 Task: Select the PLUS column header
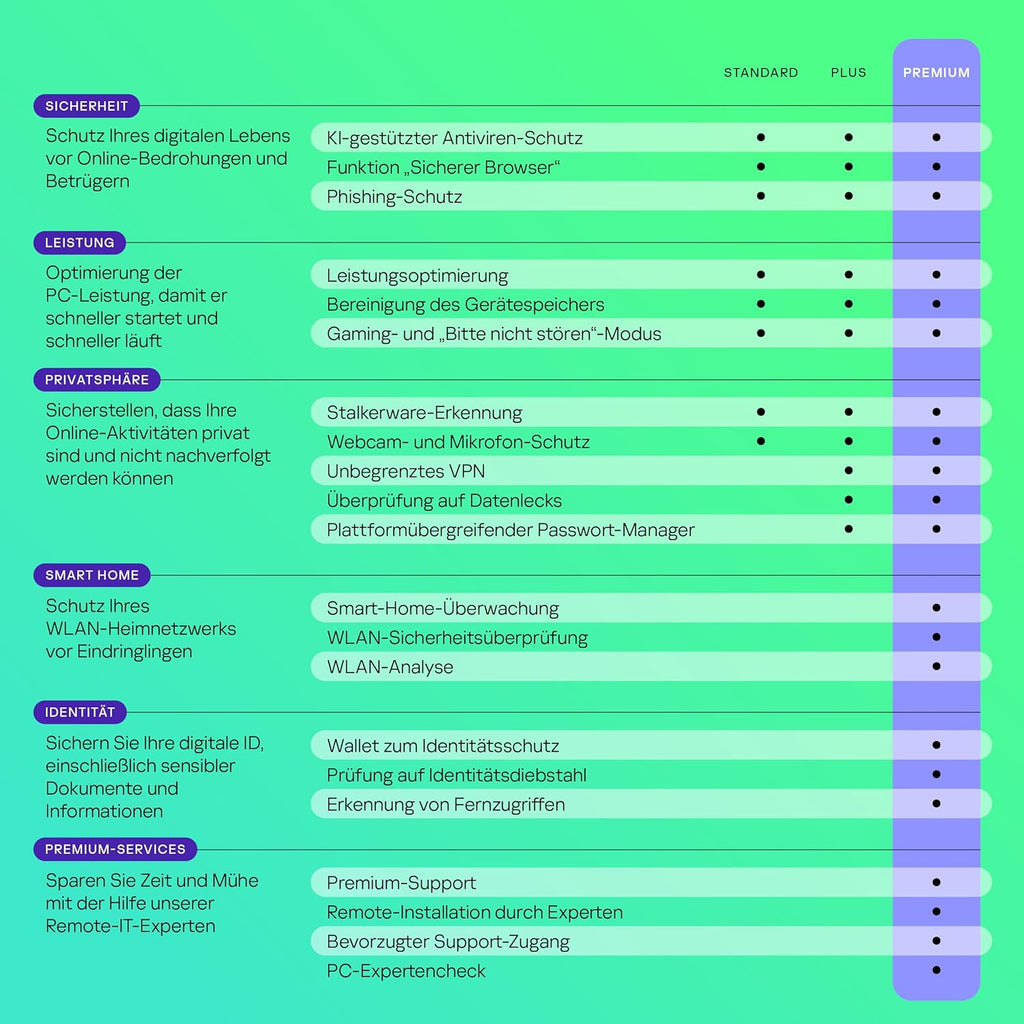tap(848, 73)
